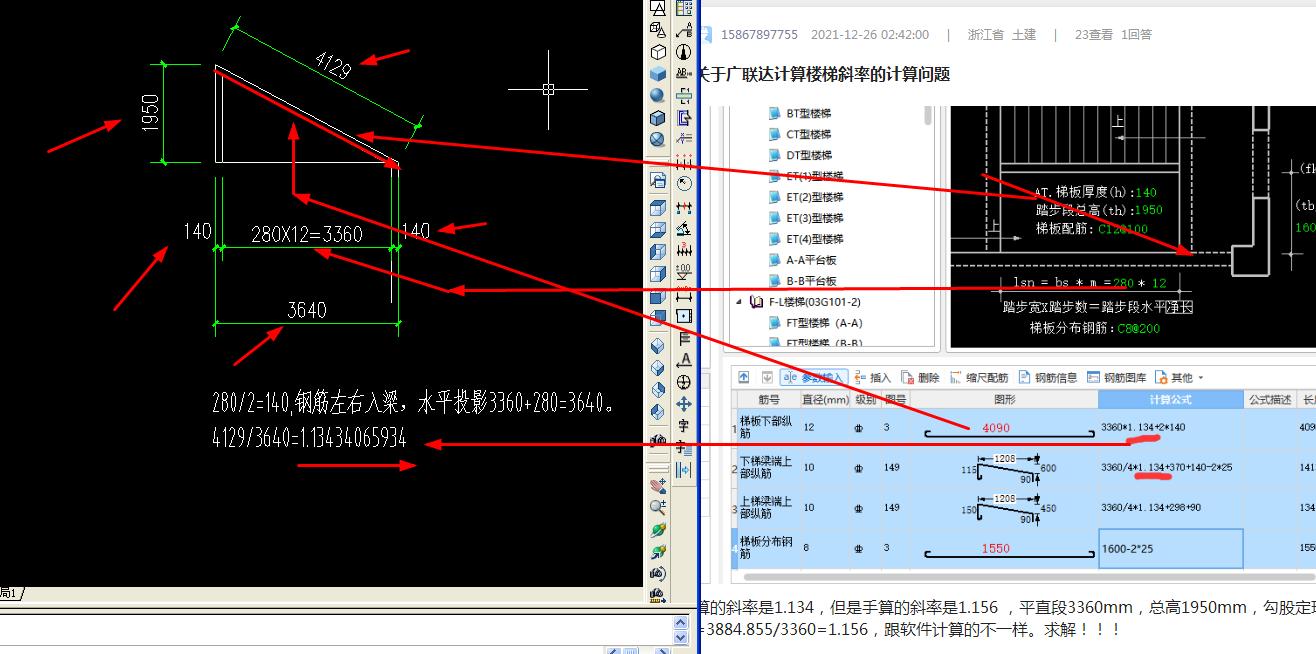Click the 梯板配筋 value C12@100

pyautogui.click(x=1123, y=228)
